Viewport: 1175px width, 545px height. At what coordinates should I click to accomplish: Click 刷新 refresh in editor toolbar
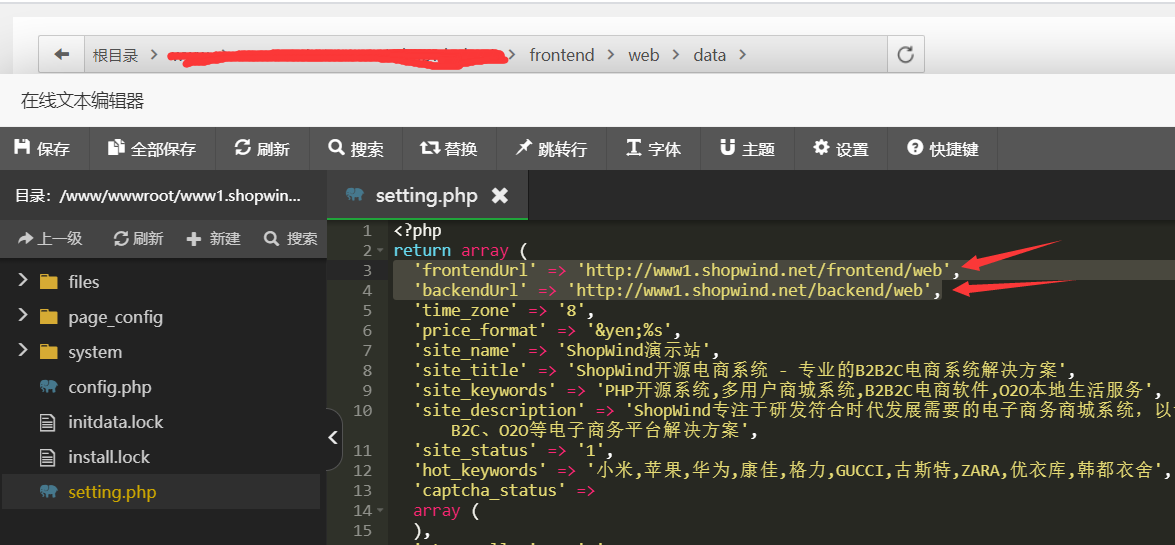[262, 148]
